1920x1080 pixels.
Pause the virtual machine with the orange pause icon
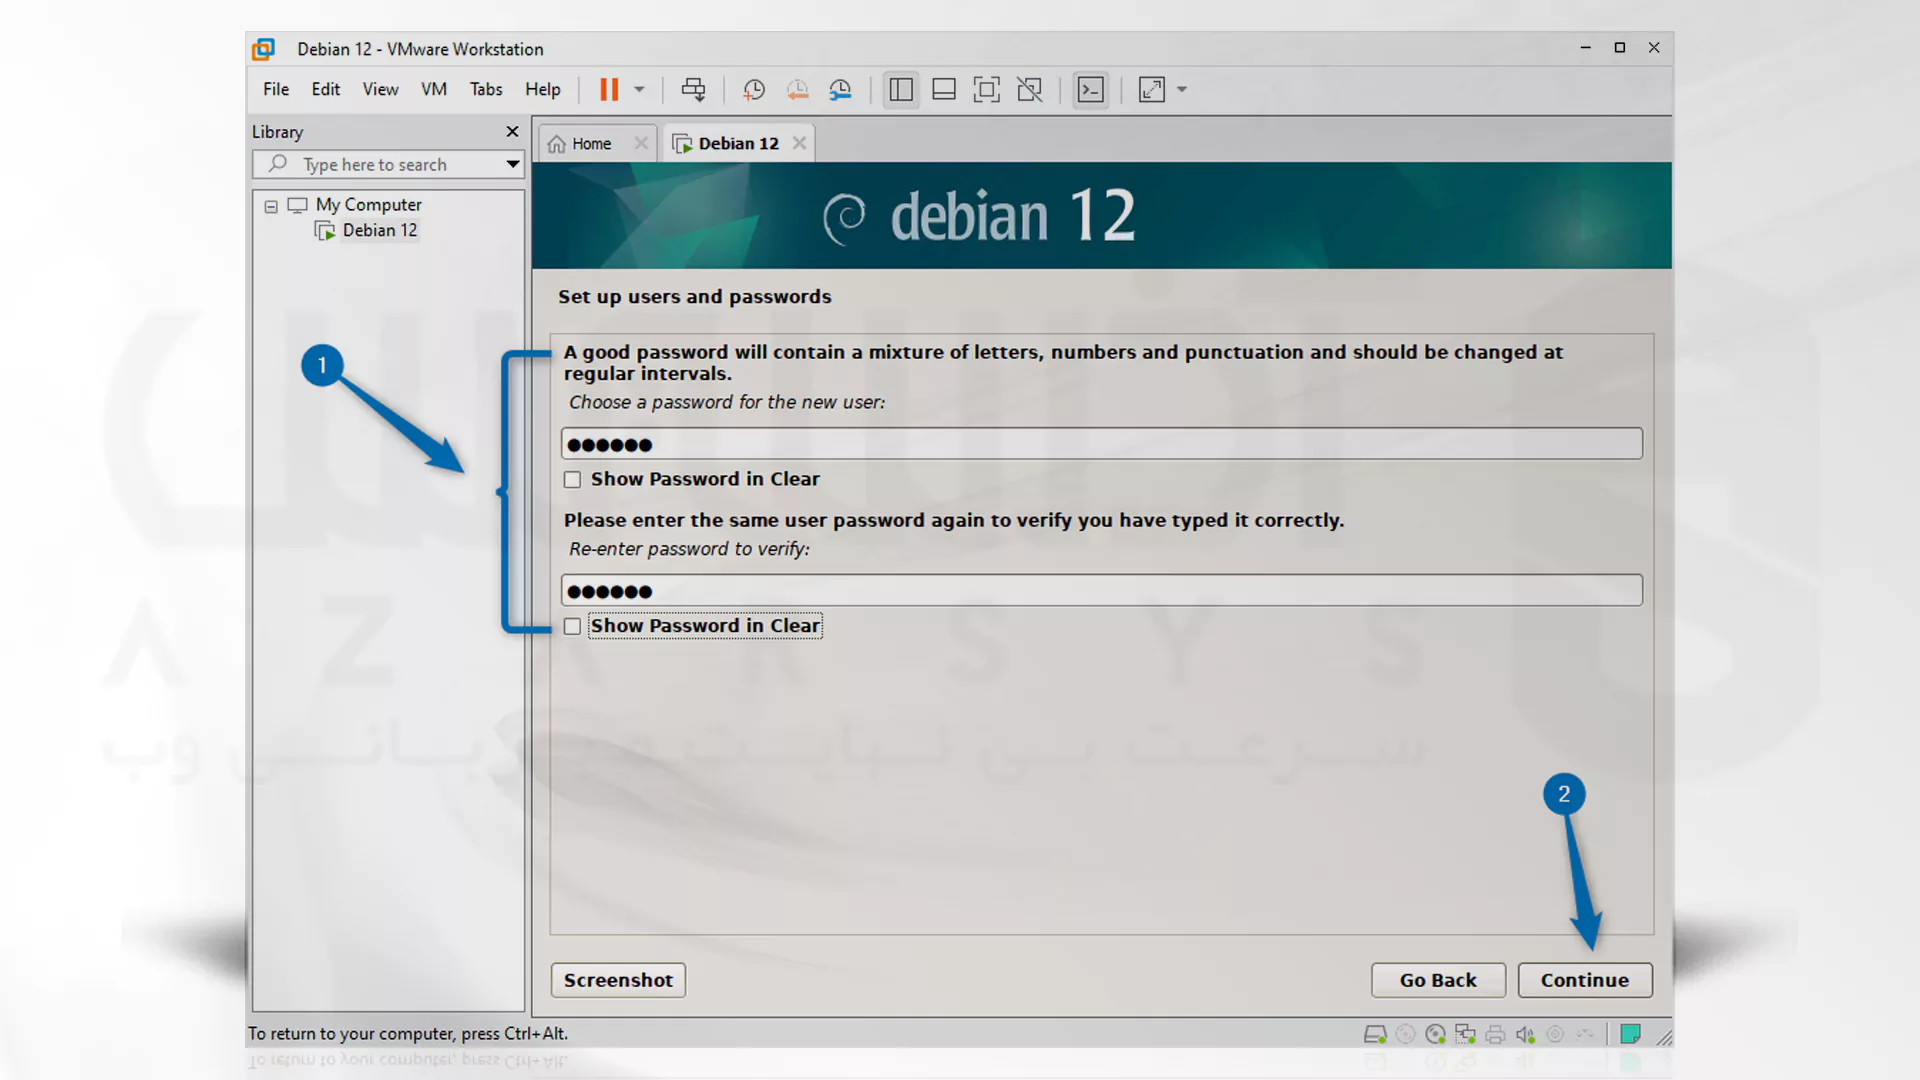608,90
